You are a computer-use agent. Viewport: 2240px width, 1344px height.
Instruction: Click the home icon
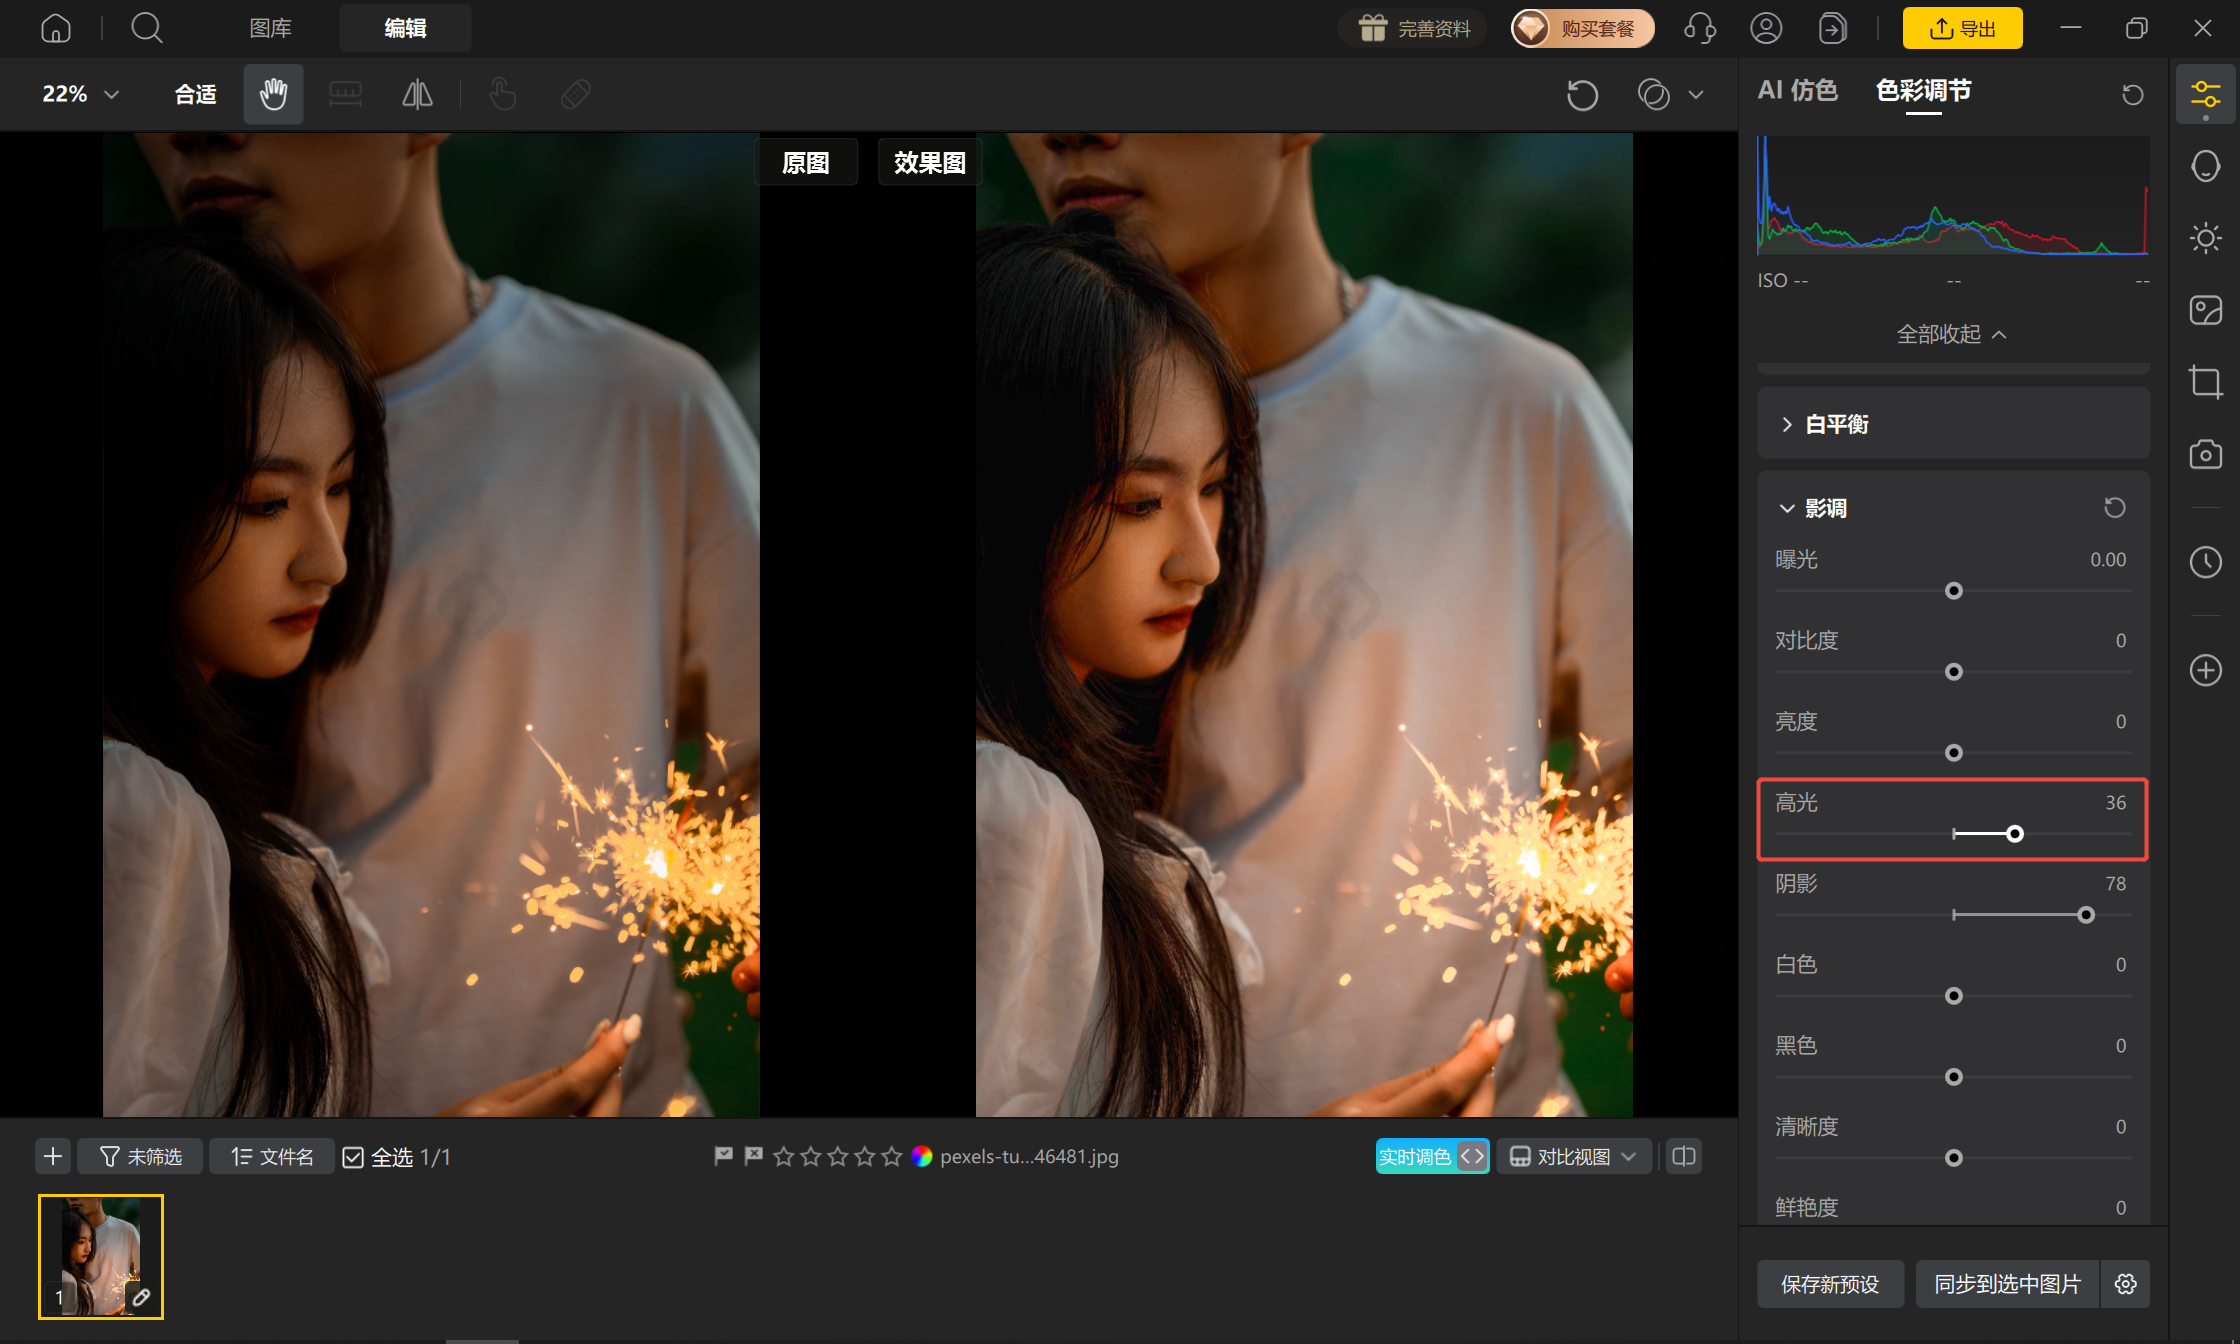56,28
